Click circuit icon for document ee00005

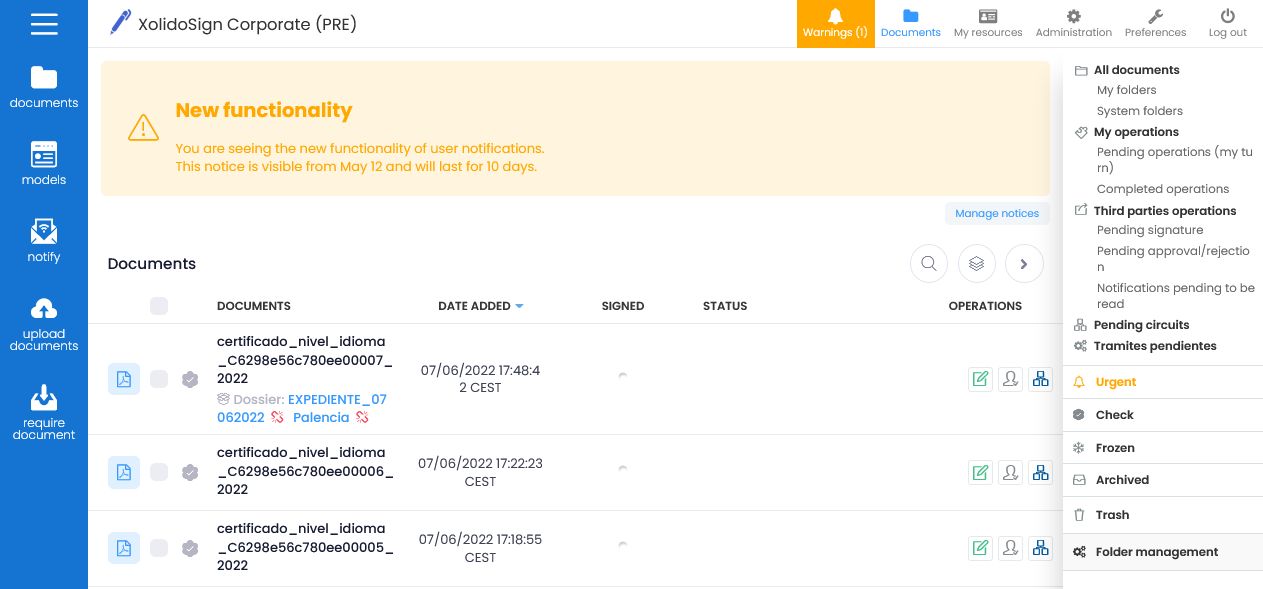pos(1041,547)
